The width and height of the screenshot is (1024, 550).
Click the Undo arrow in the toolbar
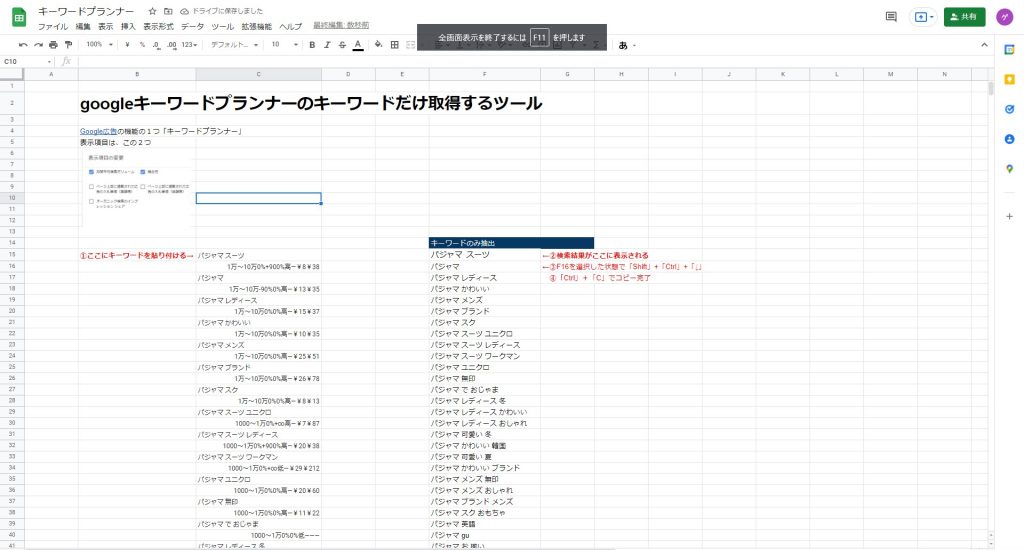tap(25, 45)
